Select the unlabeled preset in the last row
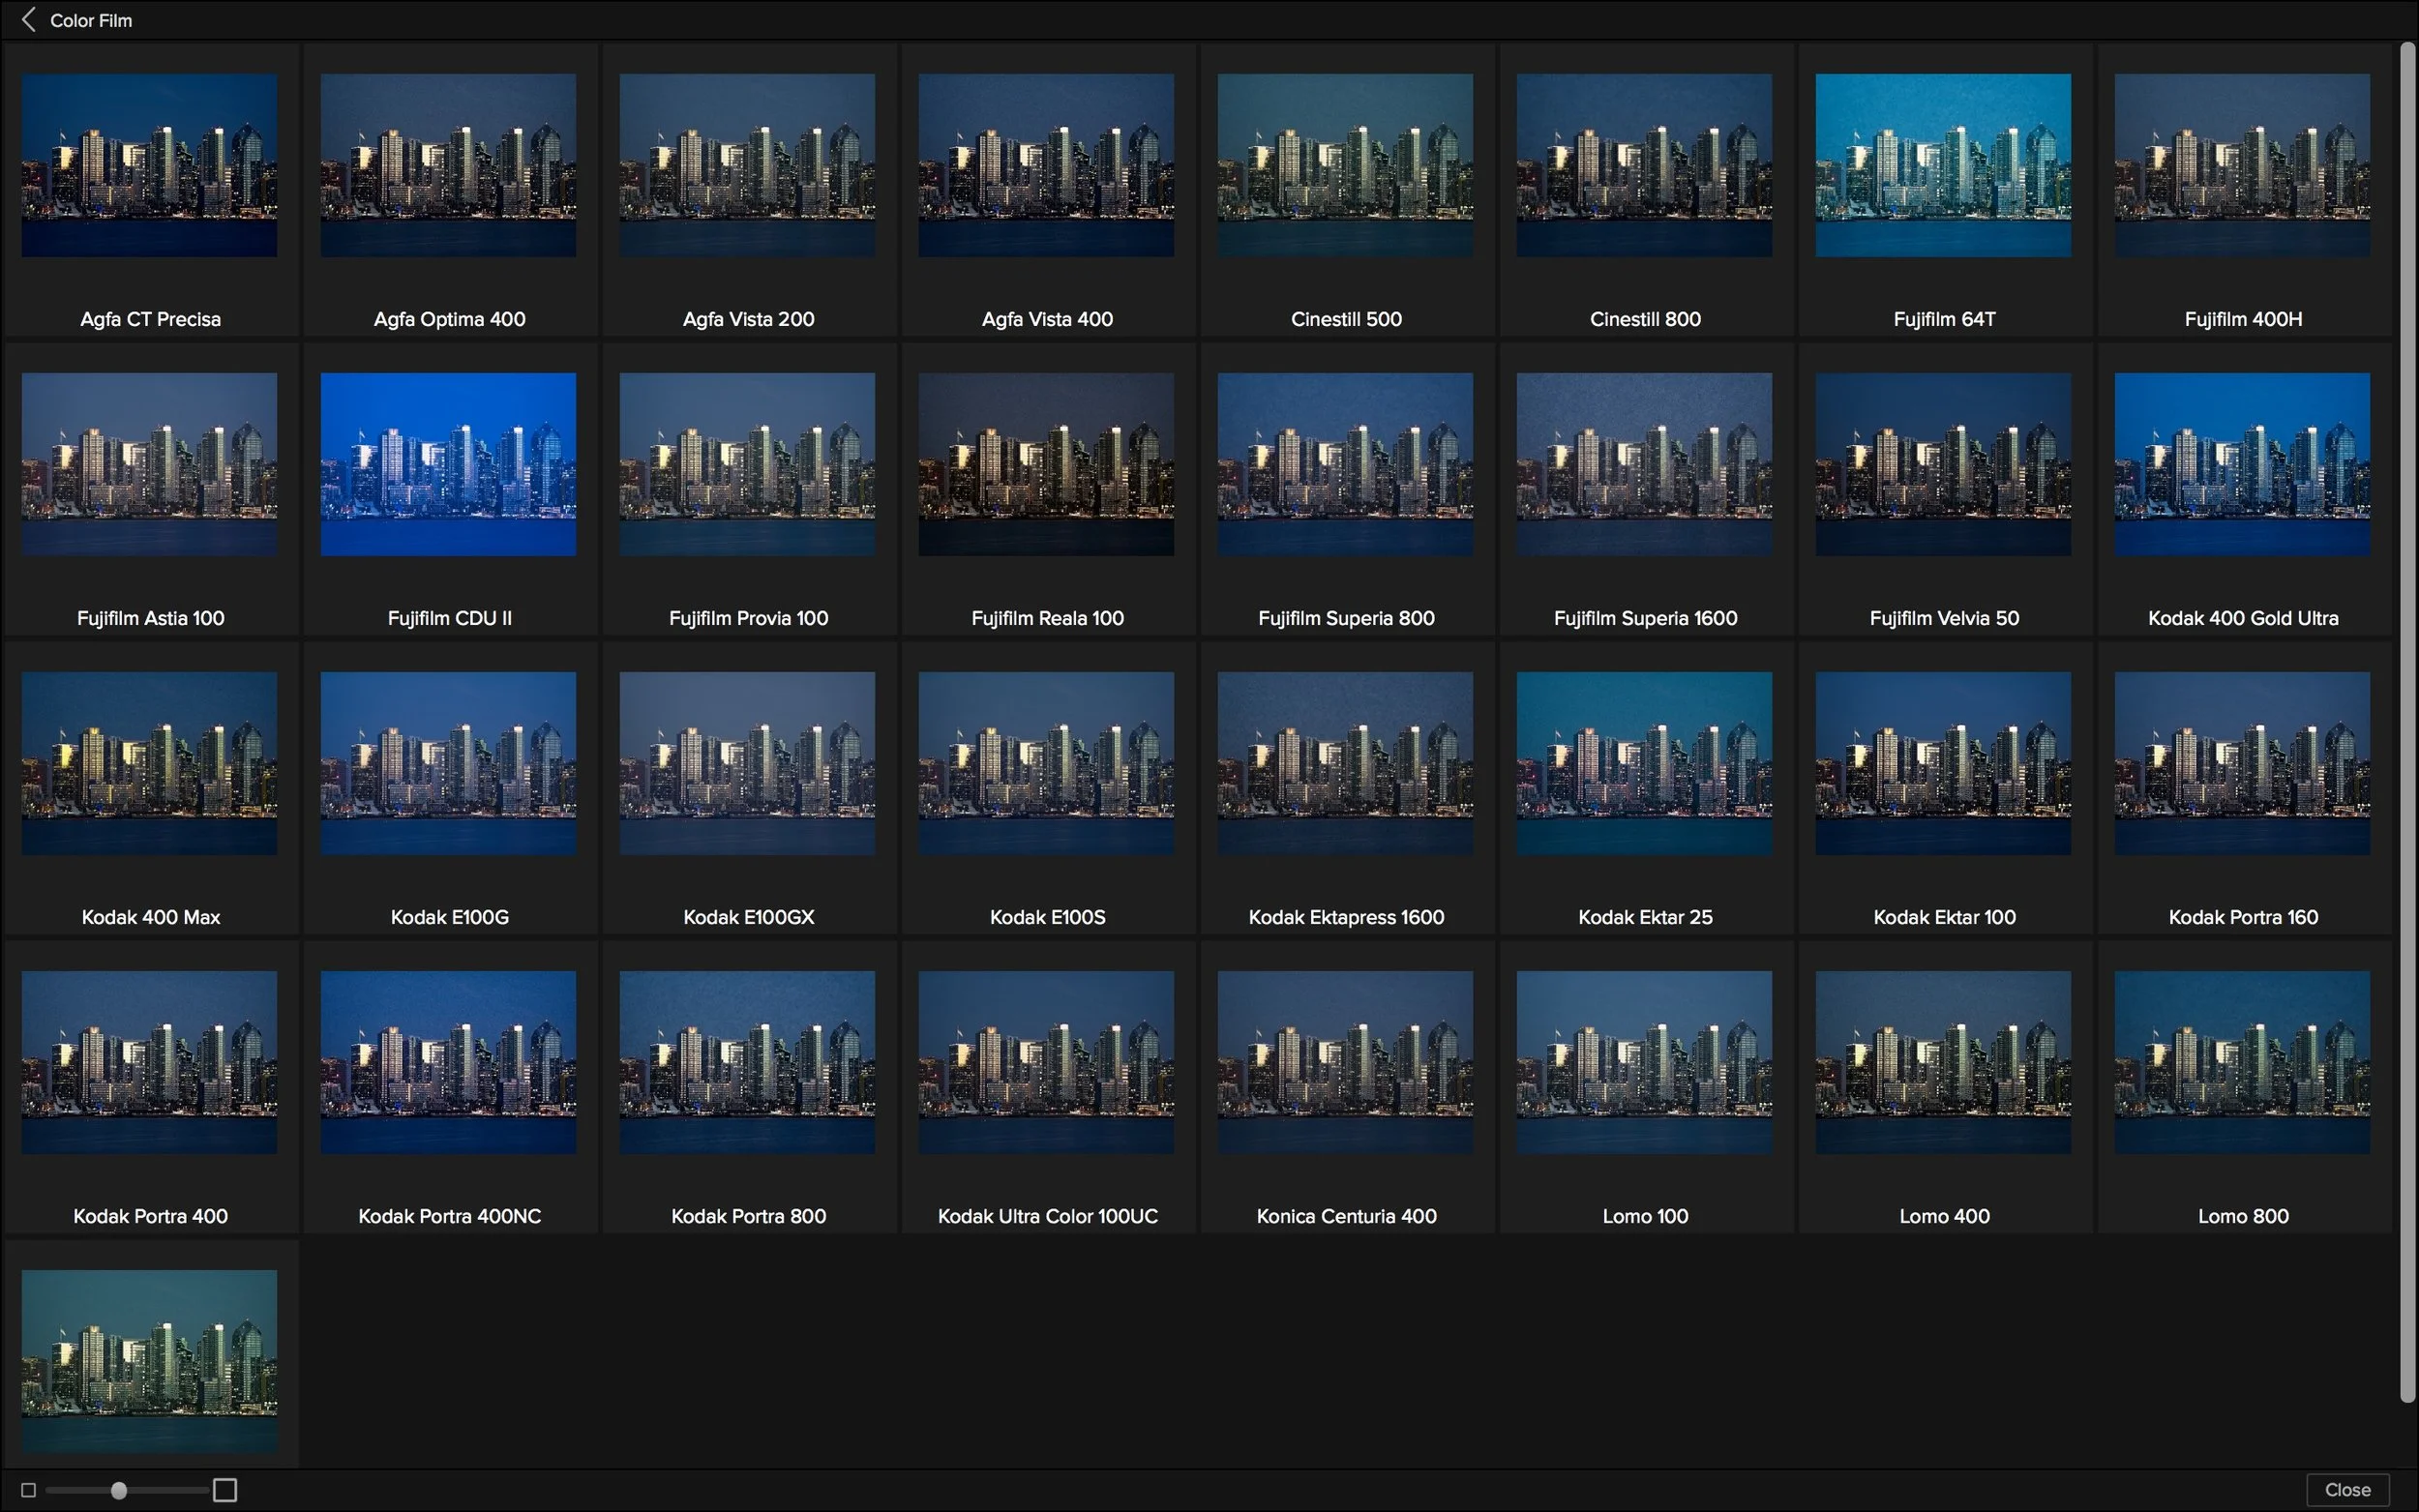This screenshot has height=1512, width=2419. click(150, 1360)
